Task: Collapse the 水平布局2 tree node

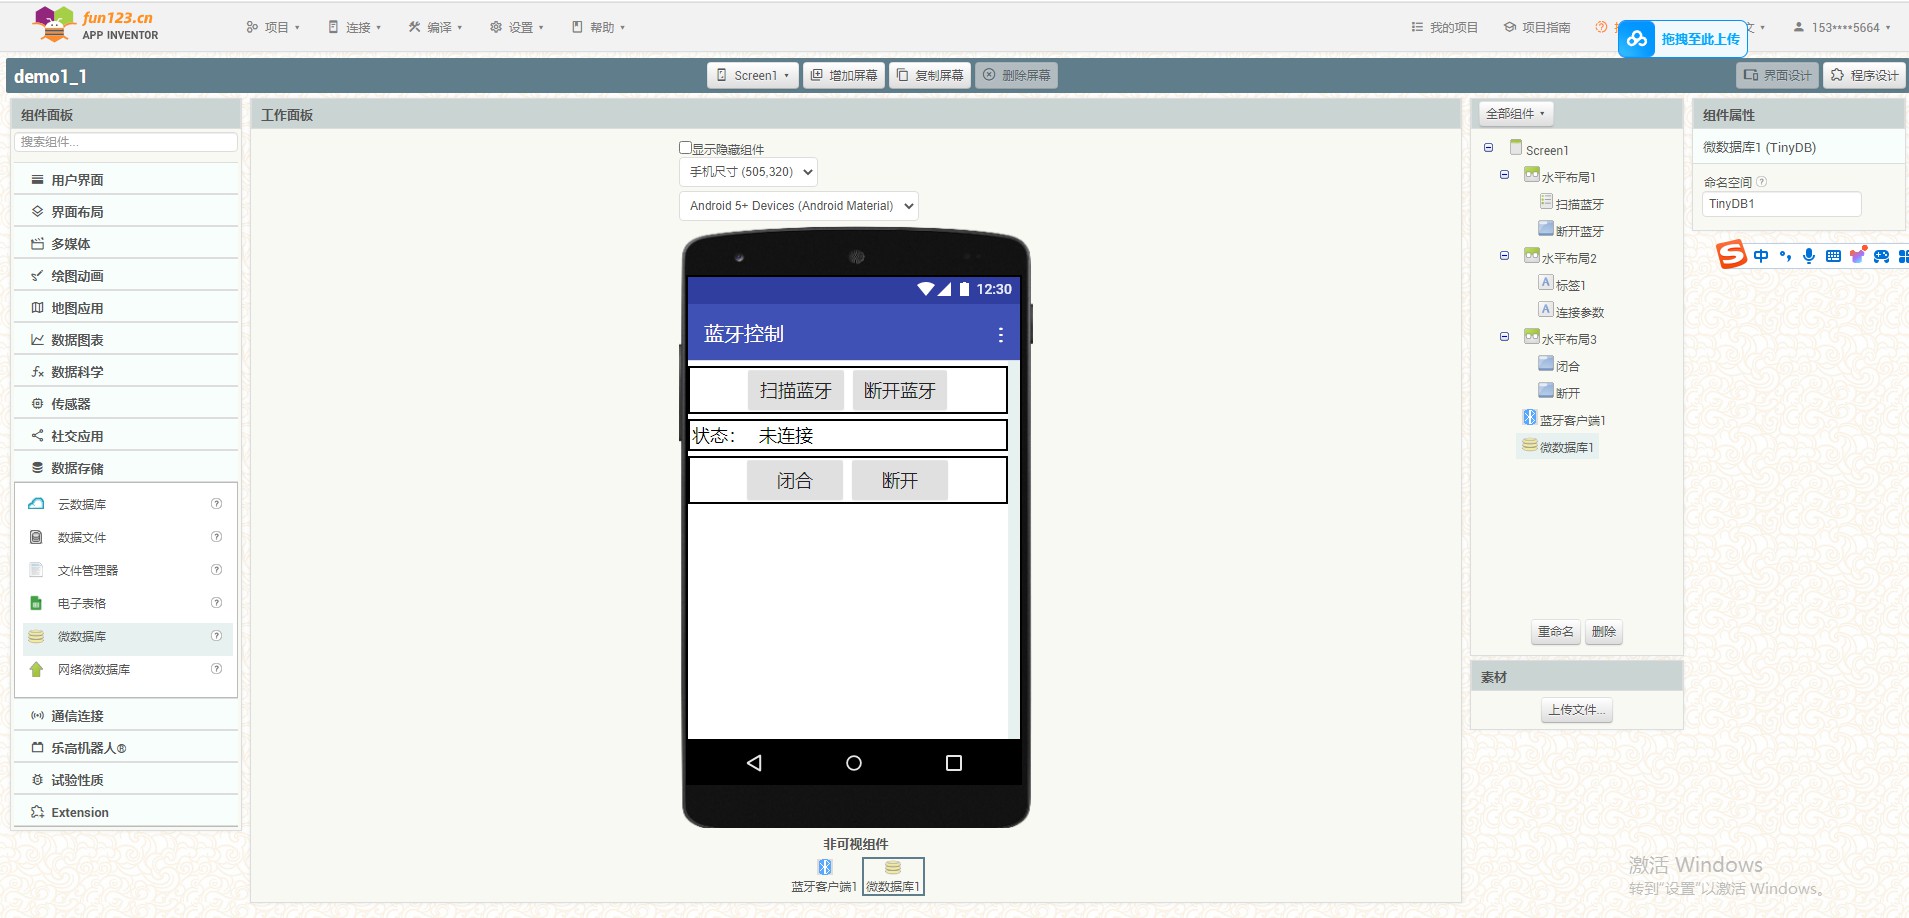Action: coord(1506,255)
